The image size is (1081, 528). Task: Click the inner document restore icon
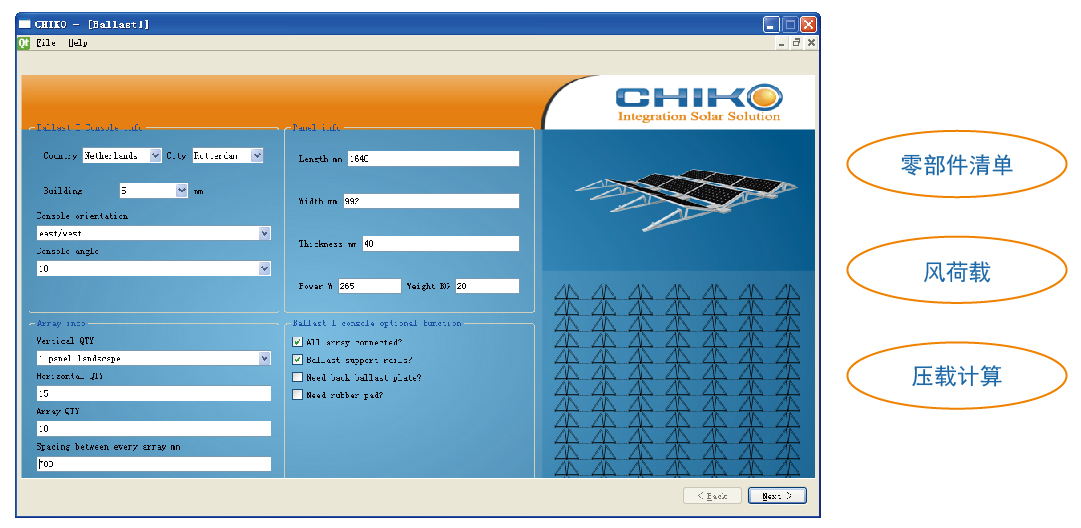tap(797, 43)
